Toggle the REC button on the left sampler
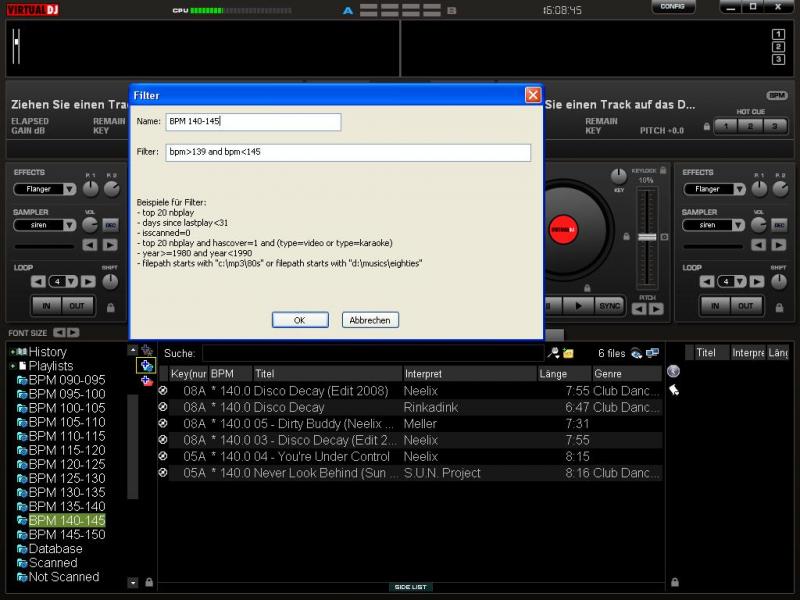Screen dimensions: 800x600 pyautogui.click(x=110, y=225)
